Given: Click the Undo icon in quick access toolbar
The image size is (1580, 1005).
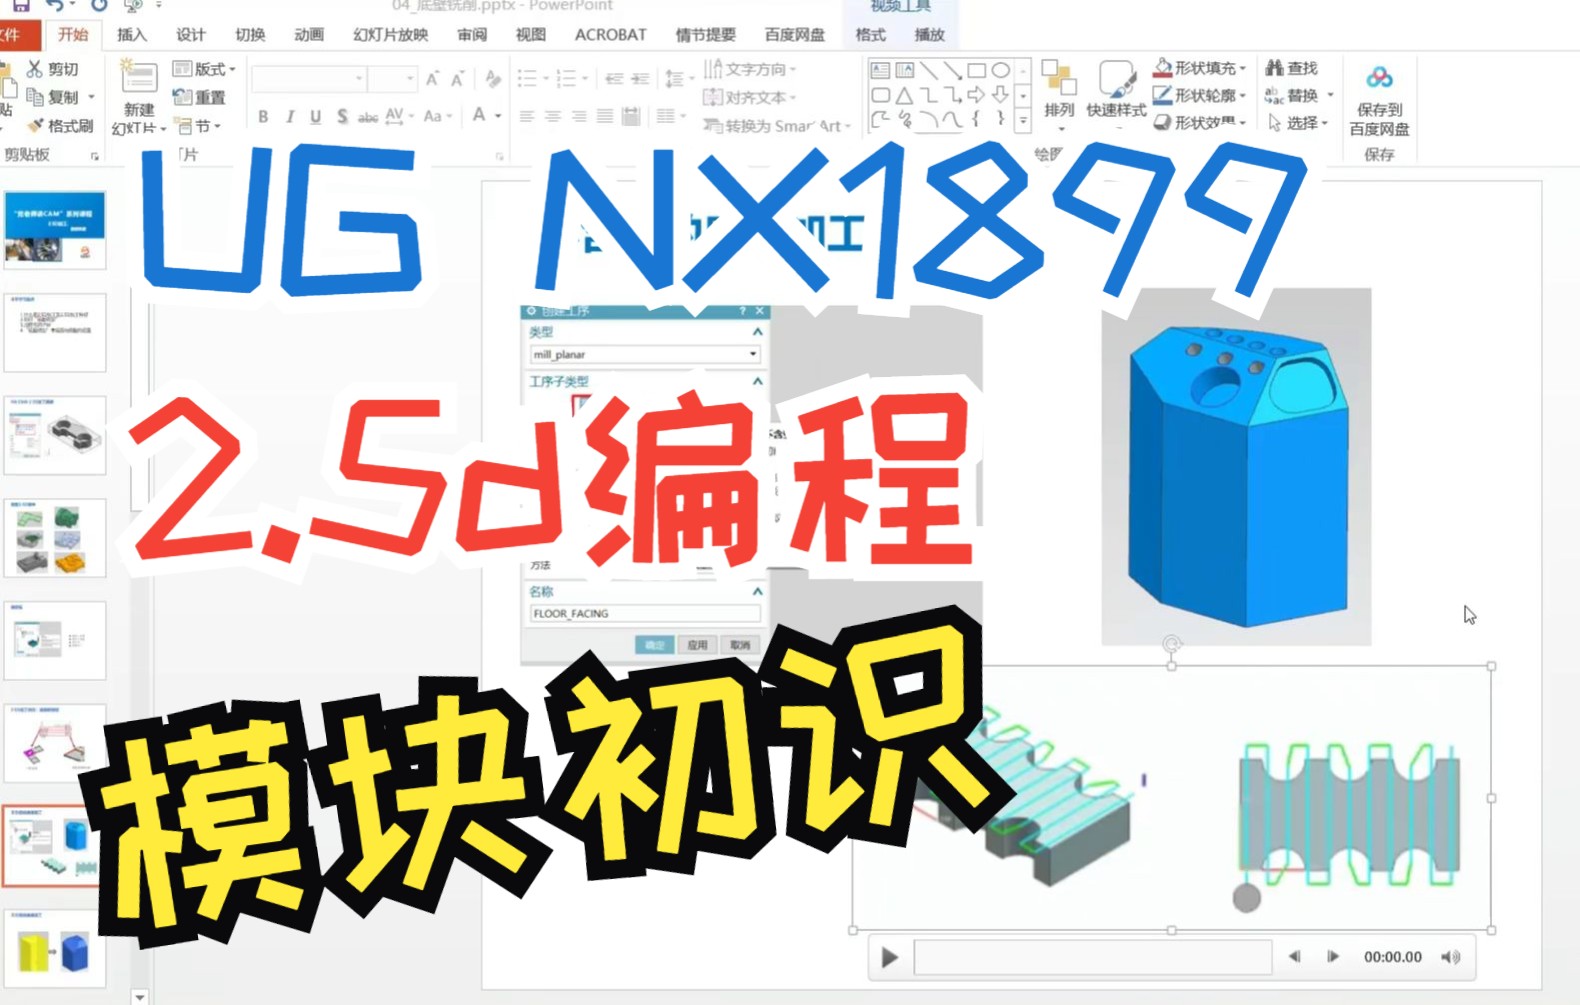Looking at the screenshot, I should pyautogui.click(x=55, y=6).
